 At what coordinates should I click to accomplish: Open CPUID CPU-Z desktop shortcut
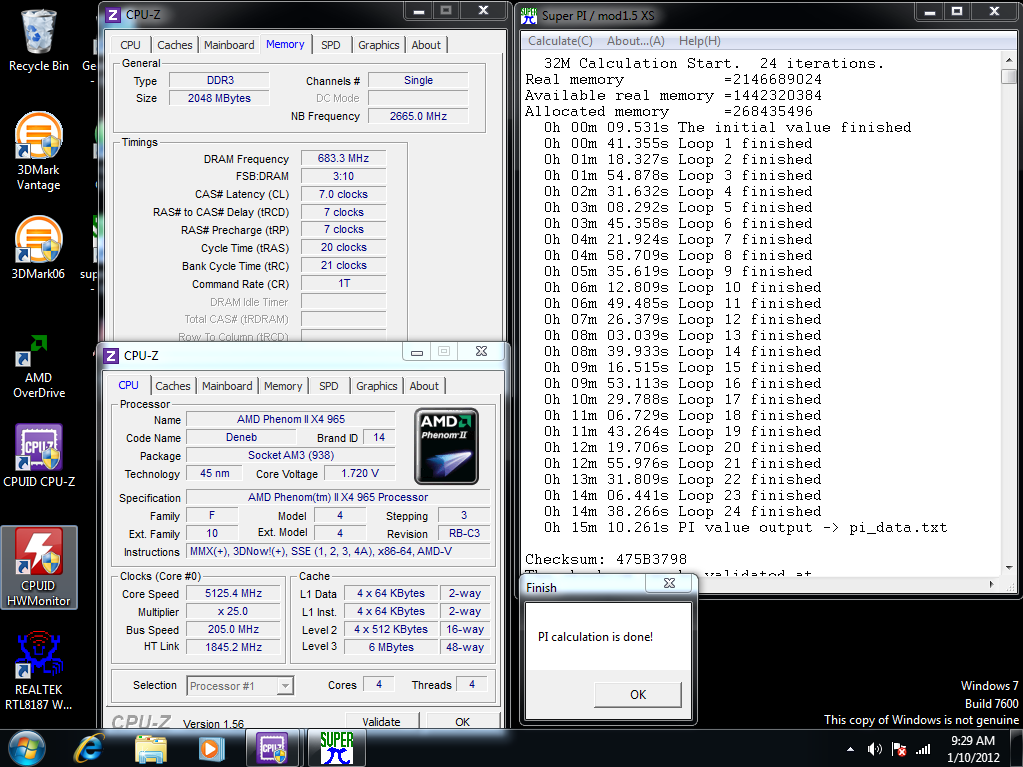pos(38,455)
